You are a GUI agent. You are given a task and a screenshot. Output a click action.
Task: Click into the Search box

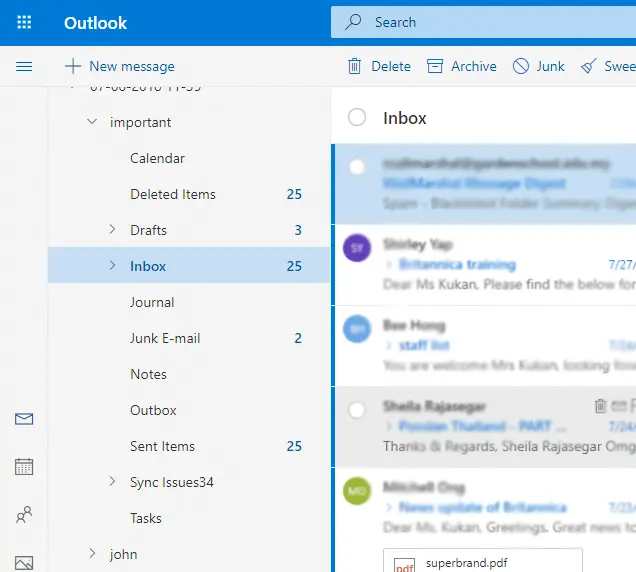pyautogui.click(x=480, y=22)
